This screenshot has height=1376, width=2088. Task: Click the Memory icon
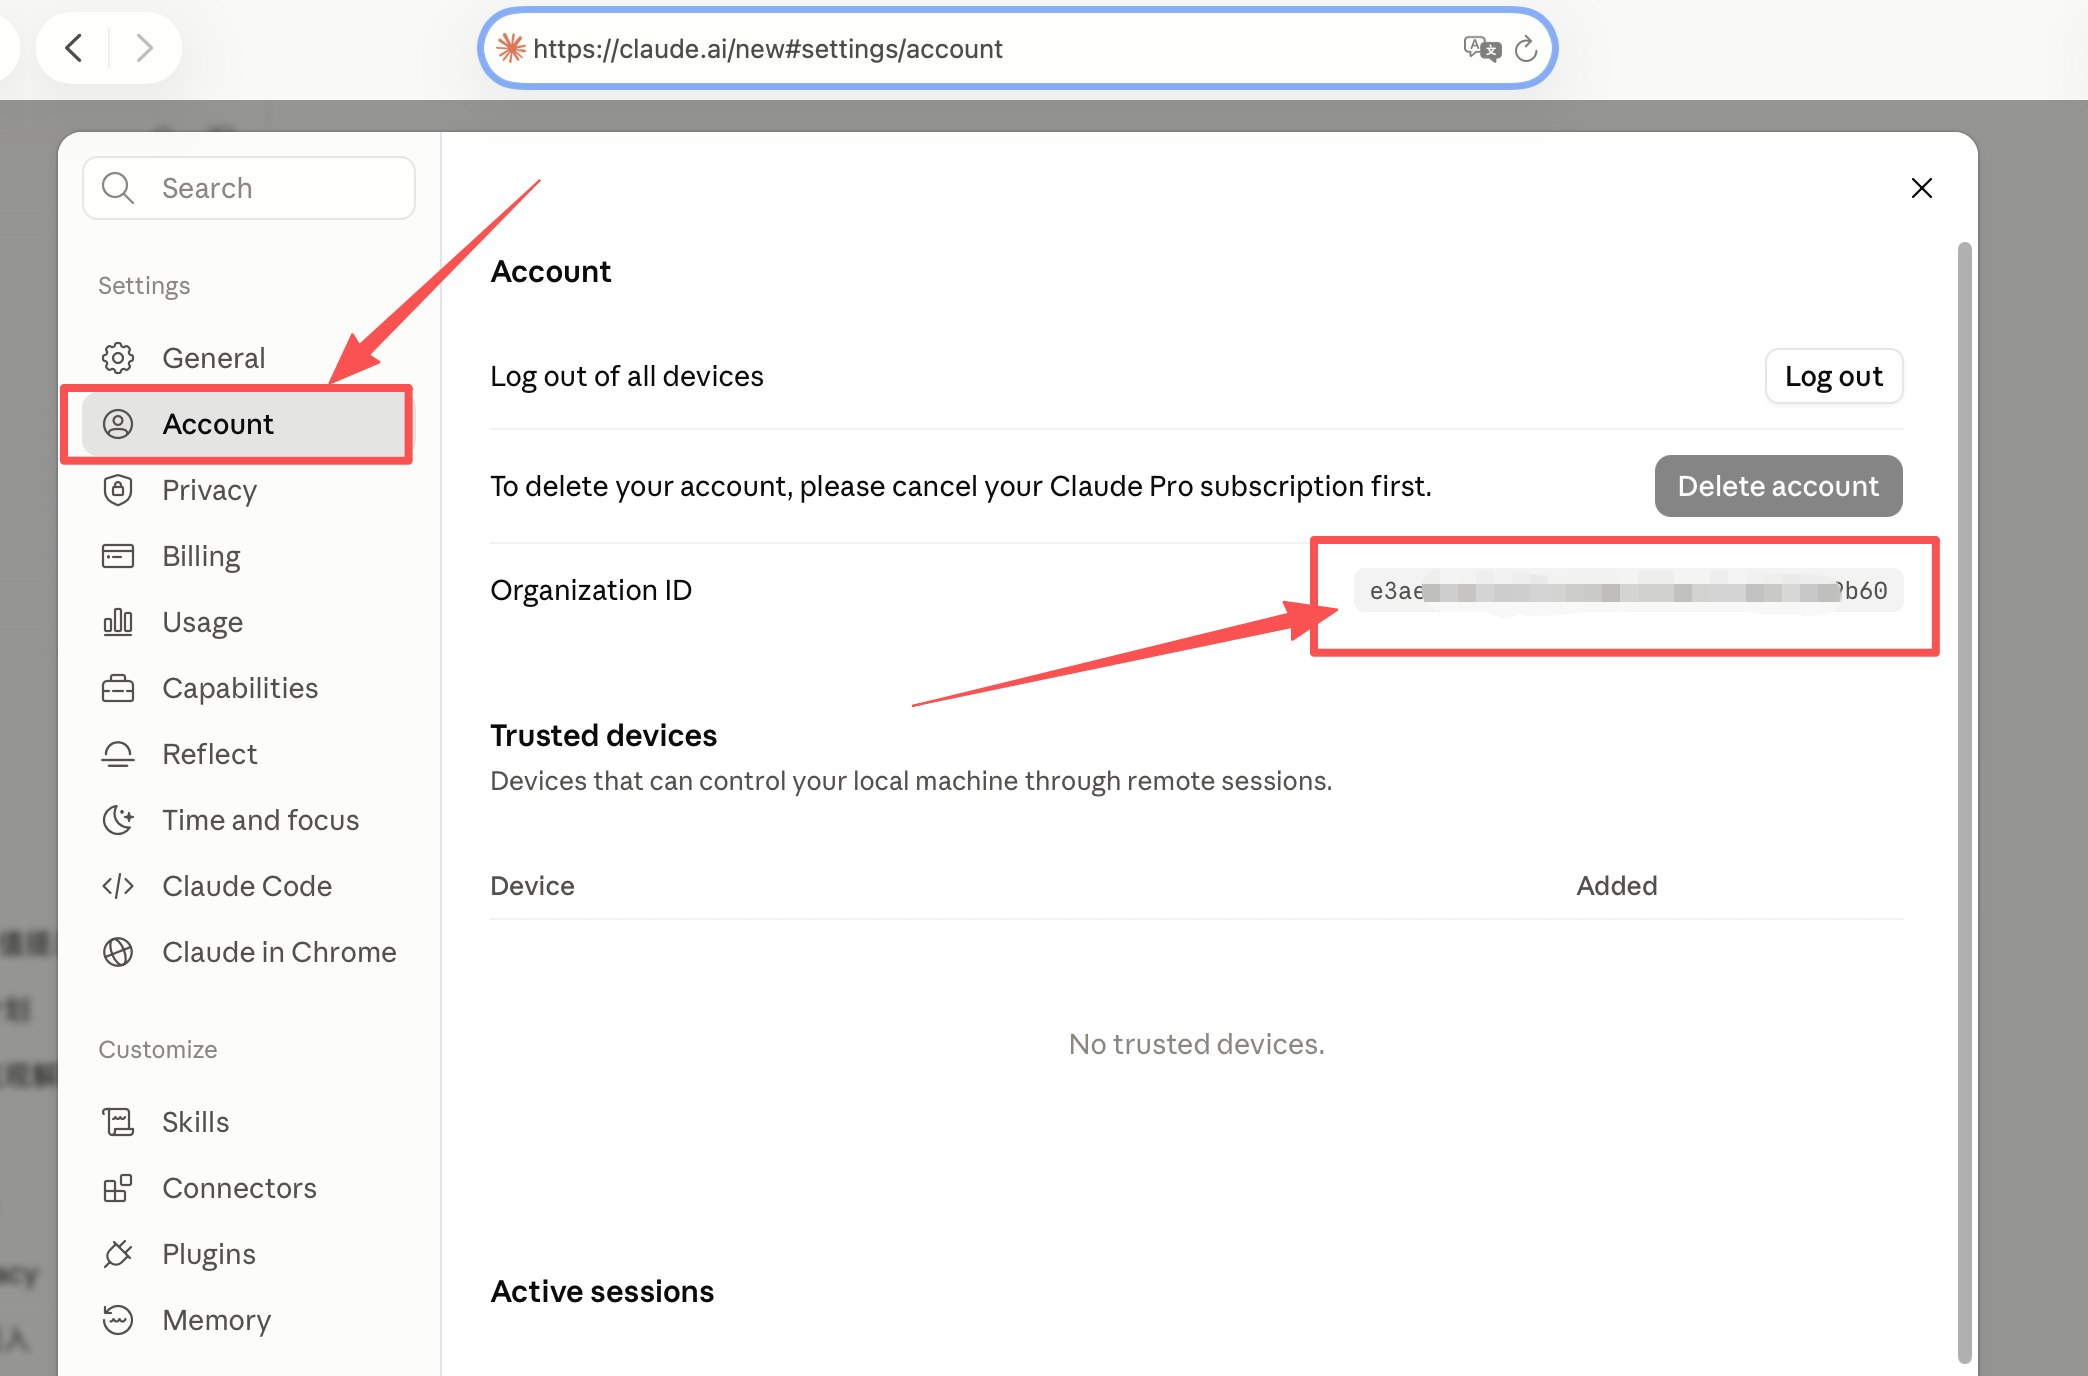point(118,1320)
